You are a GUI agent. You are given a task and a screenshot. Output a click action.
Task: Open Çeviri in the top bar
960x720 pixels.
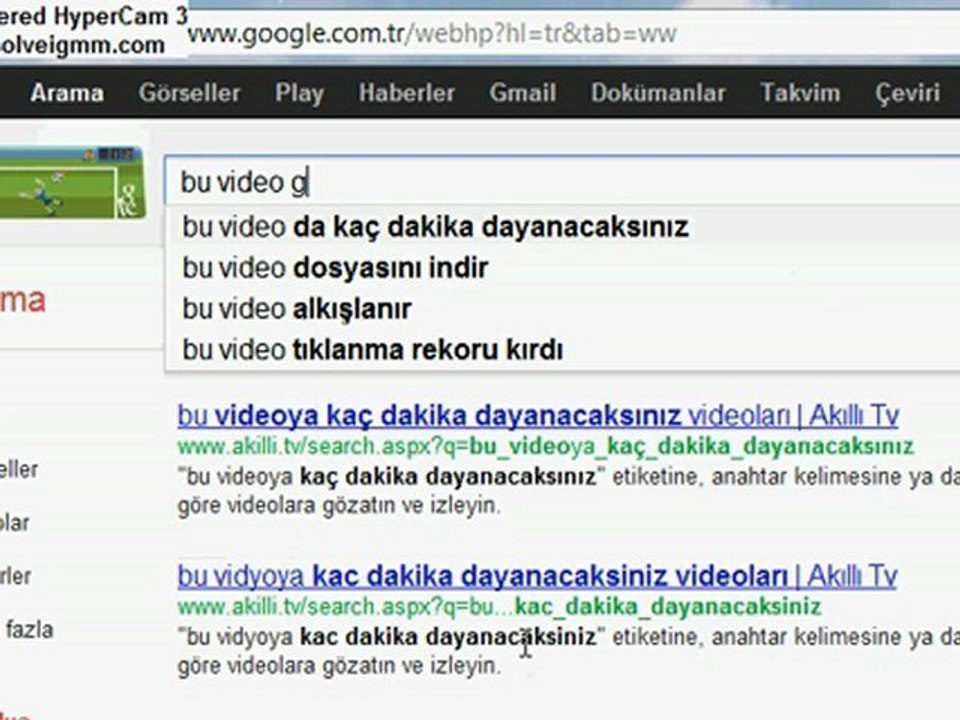907,94
